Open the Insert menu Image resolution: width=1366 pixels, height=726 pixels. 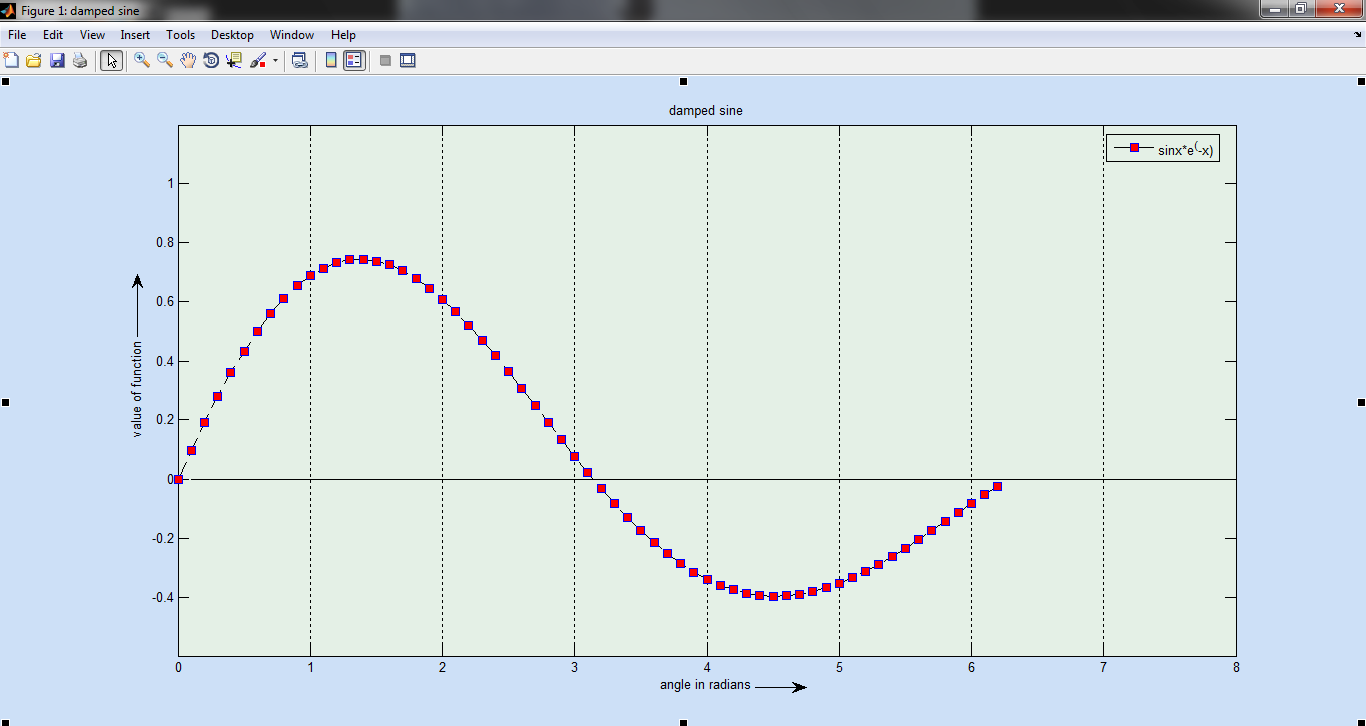point(135,34)
